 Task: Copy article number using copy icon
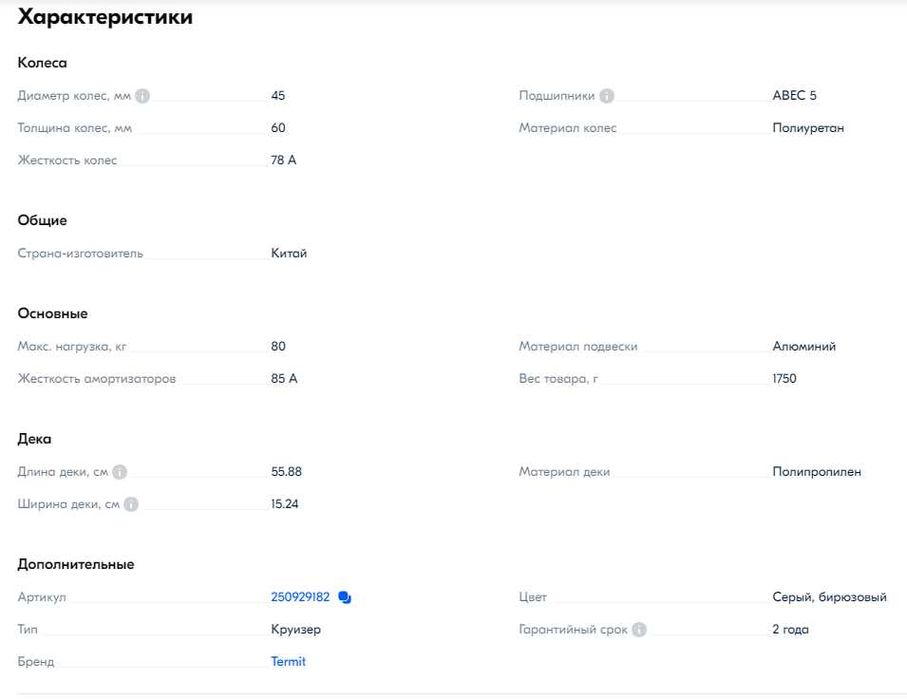click(344, 597)
